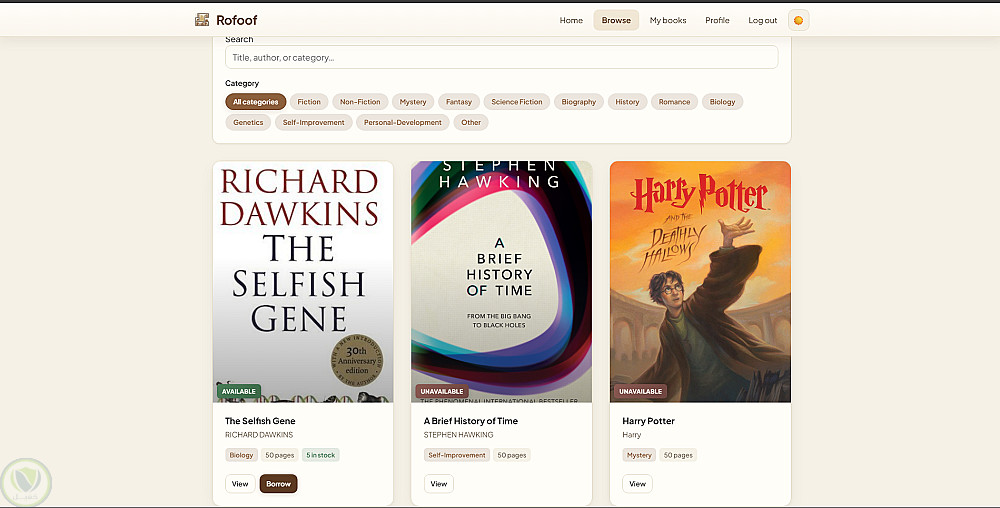
Task: View A Brief History of Time
Action: [x=438, y=484]
